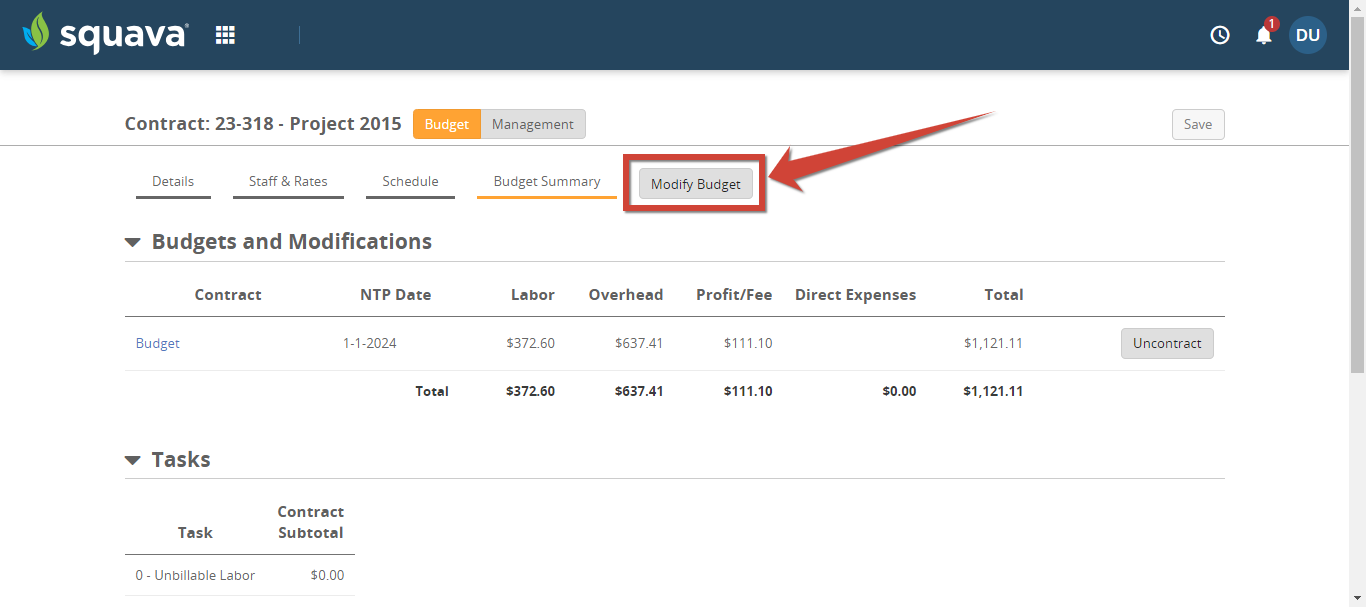Click Uncontract on the Budget row
This screenshot has height=607, width=1366.
click(1166, 343)
